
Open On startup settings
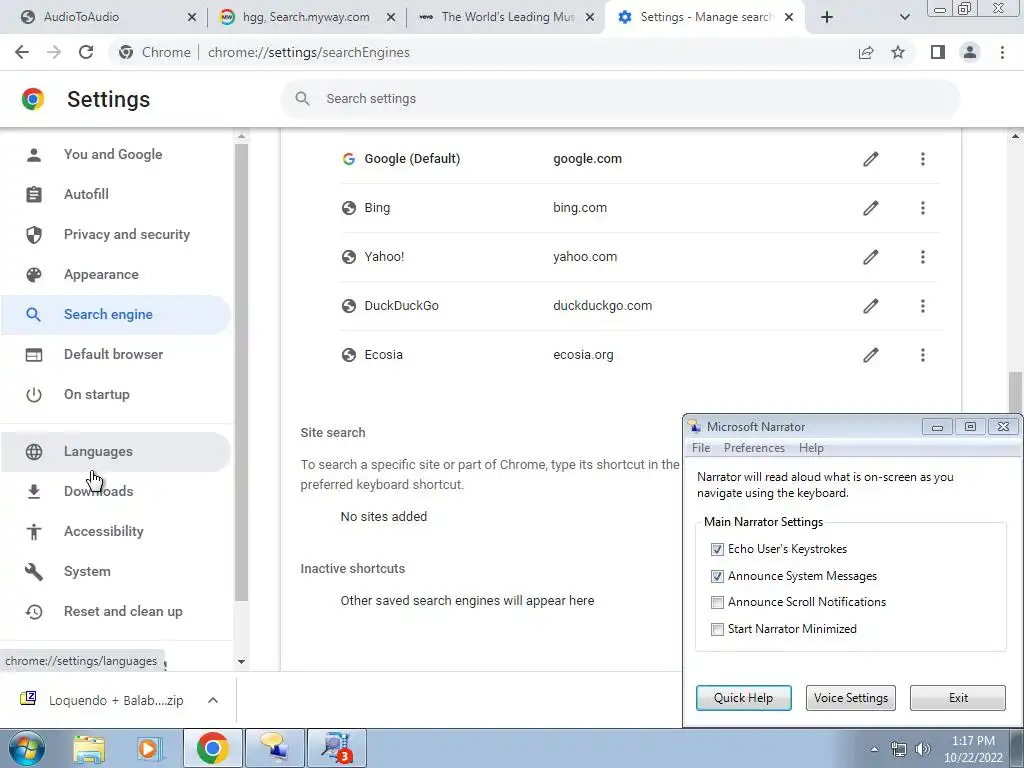116,394
